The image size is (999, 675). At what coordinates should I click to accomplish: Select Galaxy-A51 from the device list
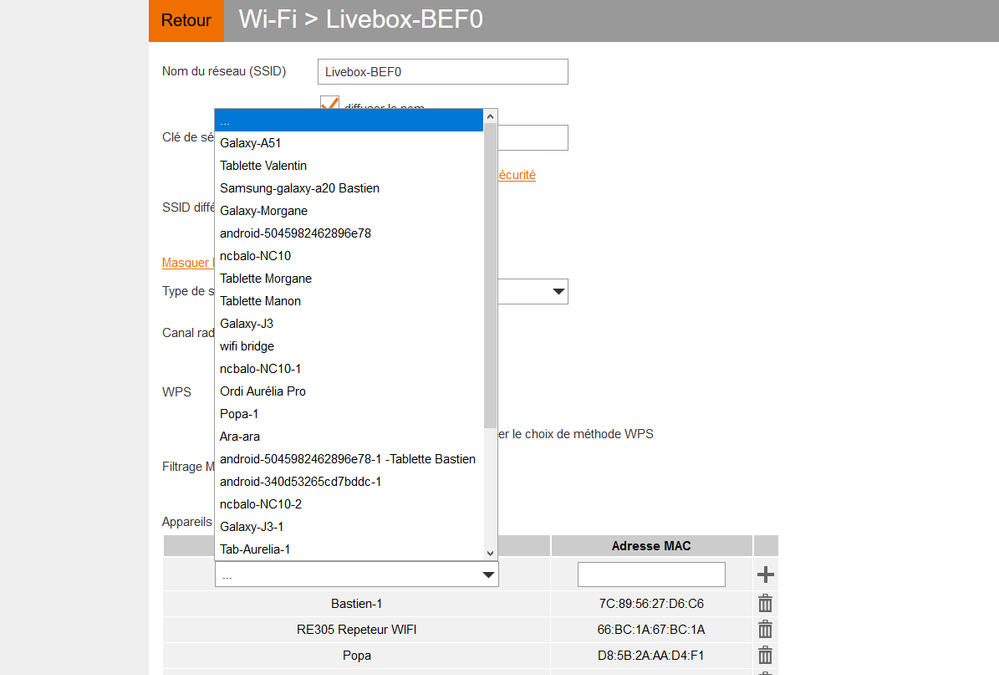(349, 143)
